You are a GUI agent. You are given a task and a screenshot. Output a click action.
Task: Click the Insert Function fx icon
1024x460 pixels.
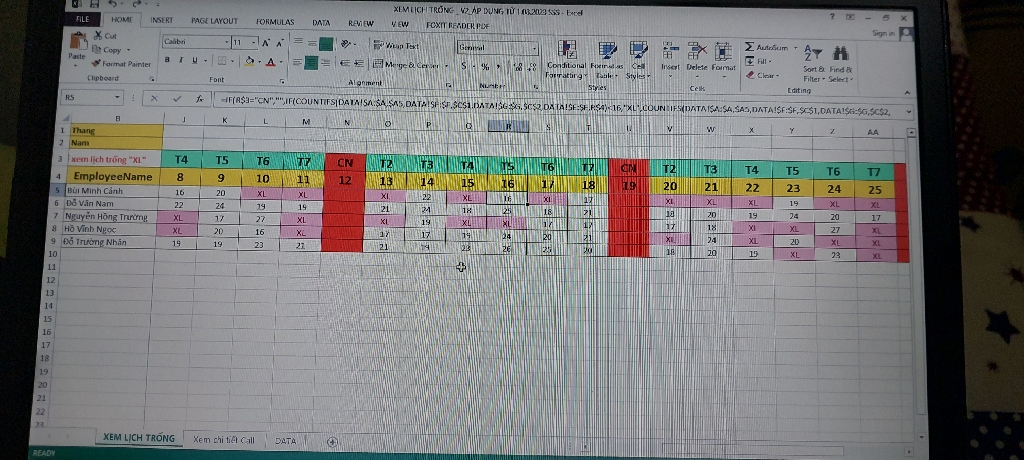click(x=198, y=98)
